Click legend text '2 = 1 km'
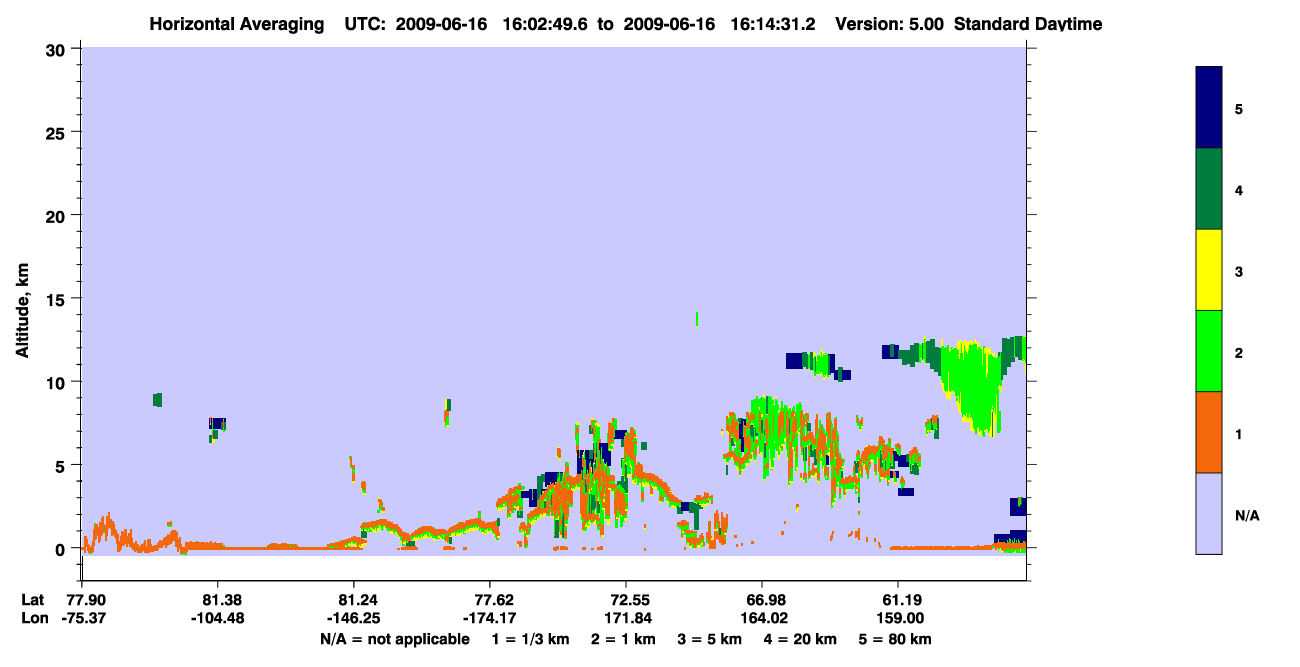 623,639
